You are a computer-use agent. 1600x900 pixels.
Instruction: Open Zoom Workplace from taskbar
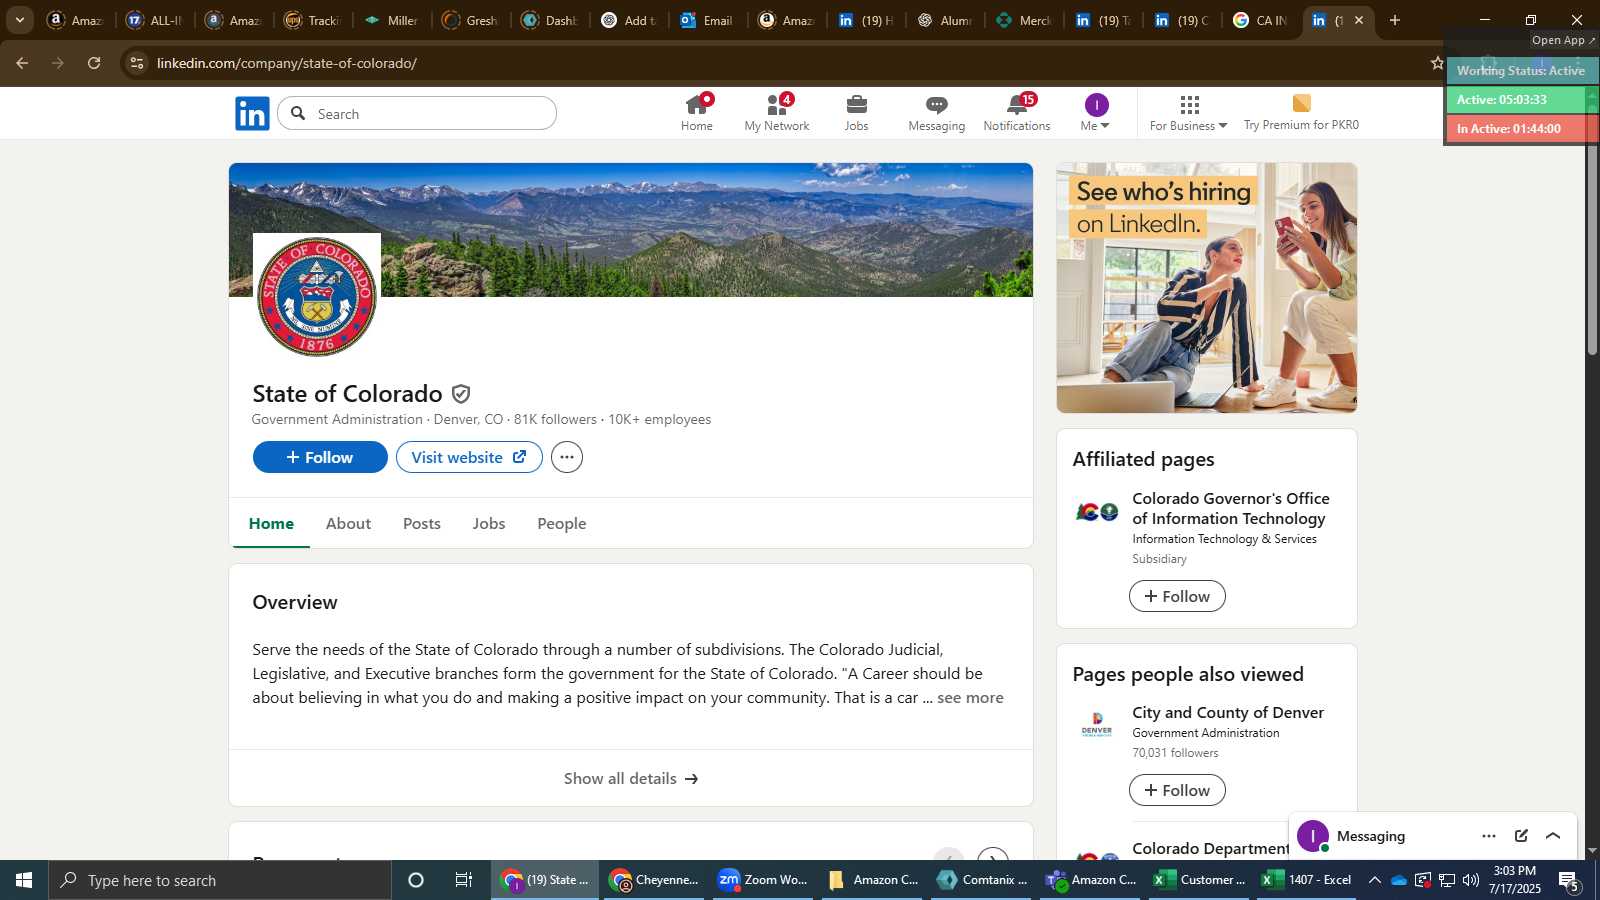pyautogui.click(x=763, y=880)
